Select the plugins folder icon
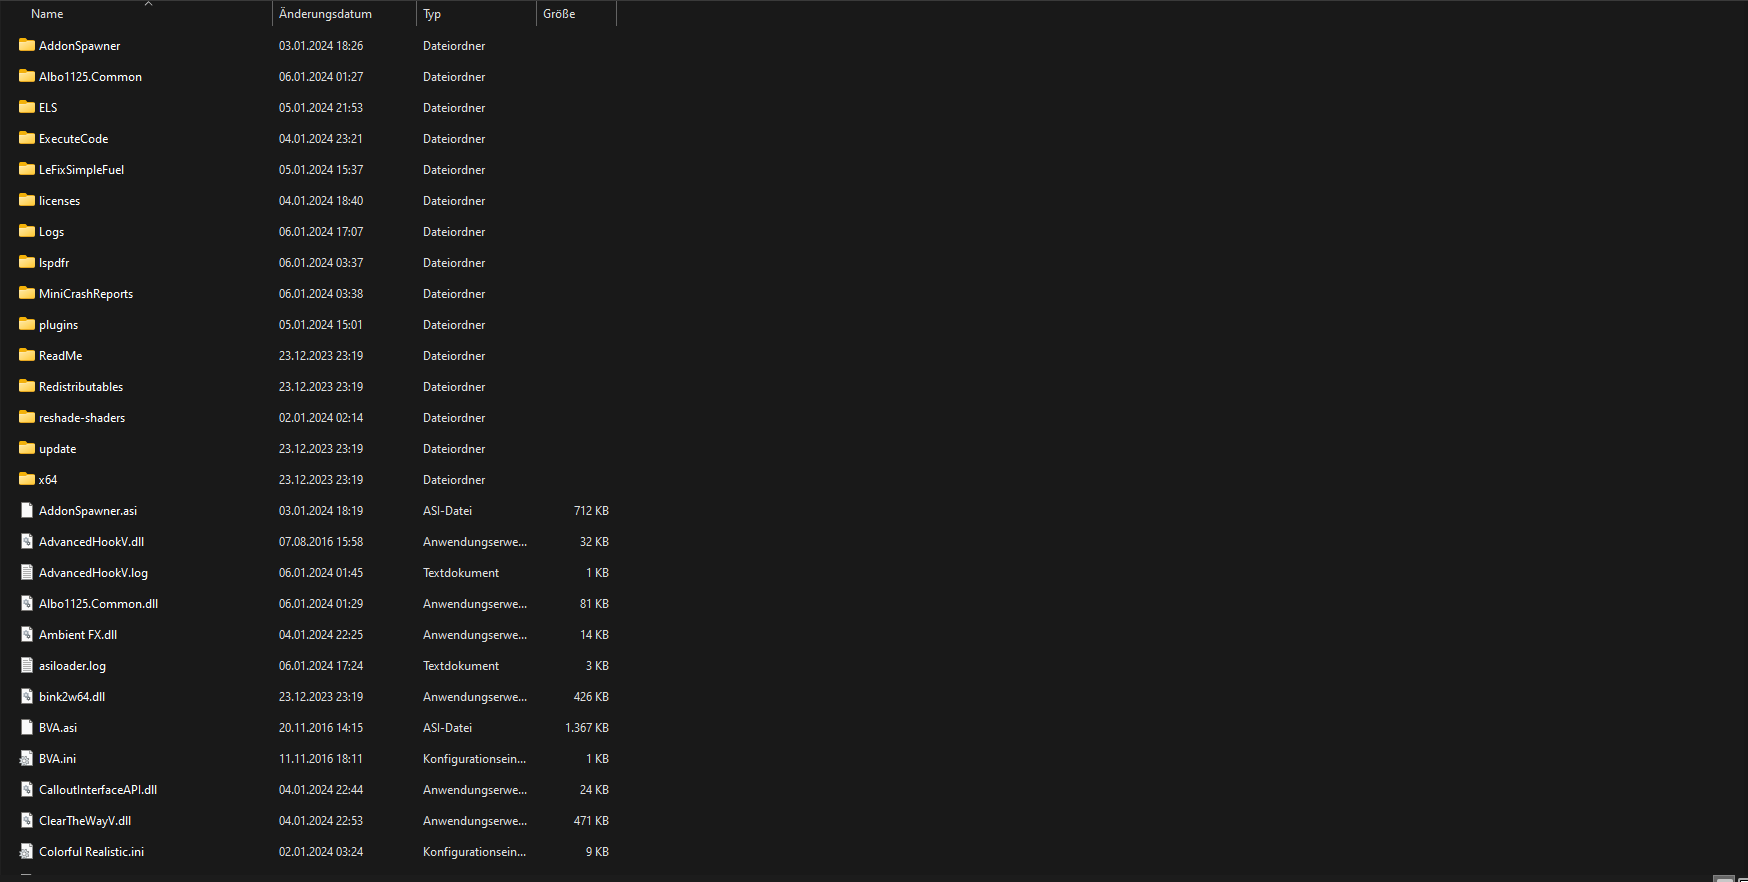 (27, 324)
